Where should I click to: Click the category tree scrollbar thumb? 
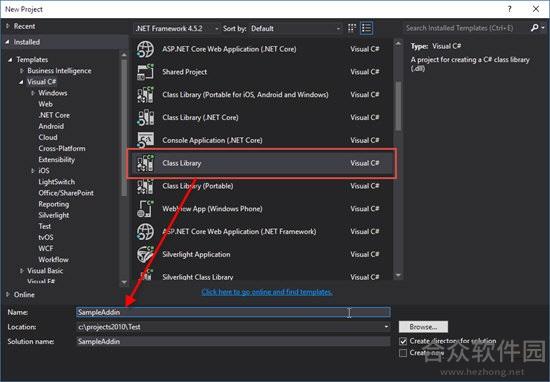[124, 128]
